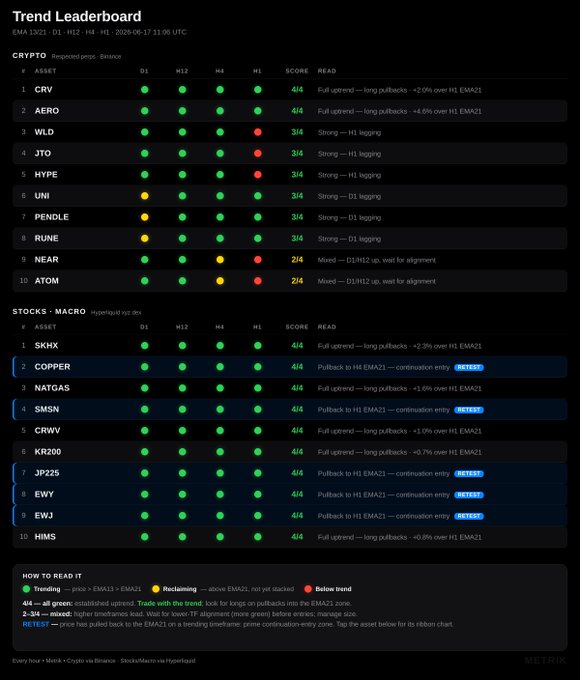The image size is (580, 680).
Task: Open the NATGAS asset name
Action: click(x=52, y=388)
